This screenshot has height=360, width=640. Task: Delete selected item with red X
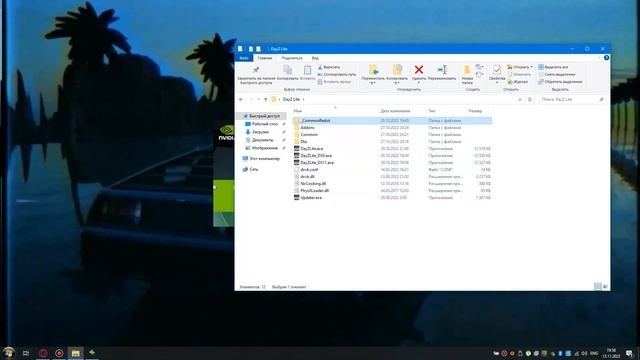click(418, 73)
